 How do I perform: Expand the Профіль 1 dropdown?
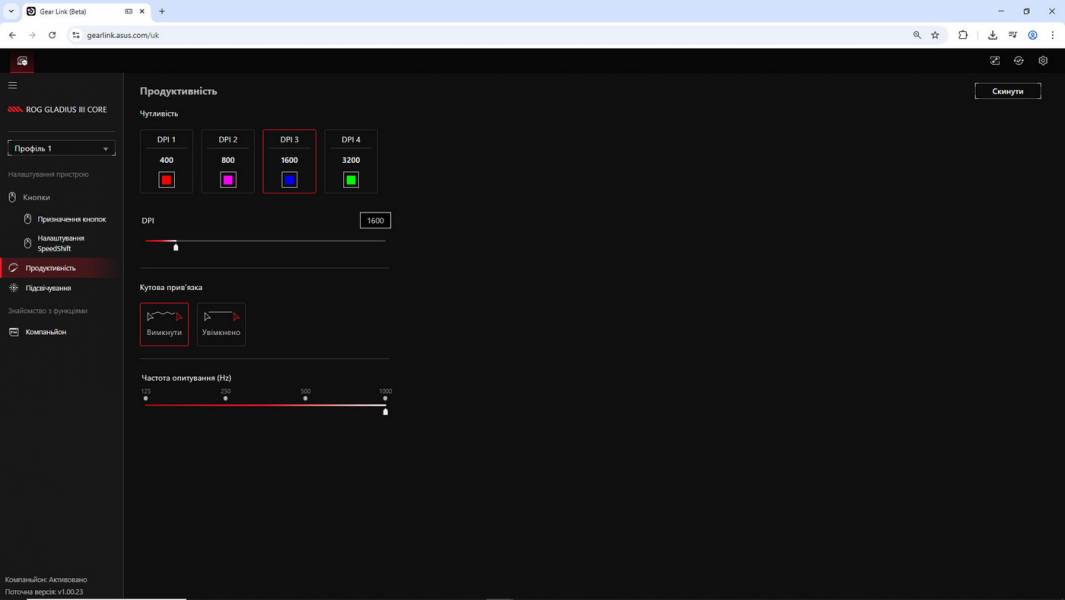[62, 148]
